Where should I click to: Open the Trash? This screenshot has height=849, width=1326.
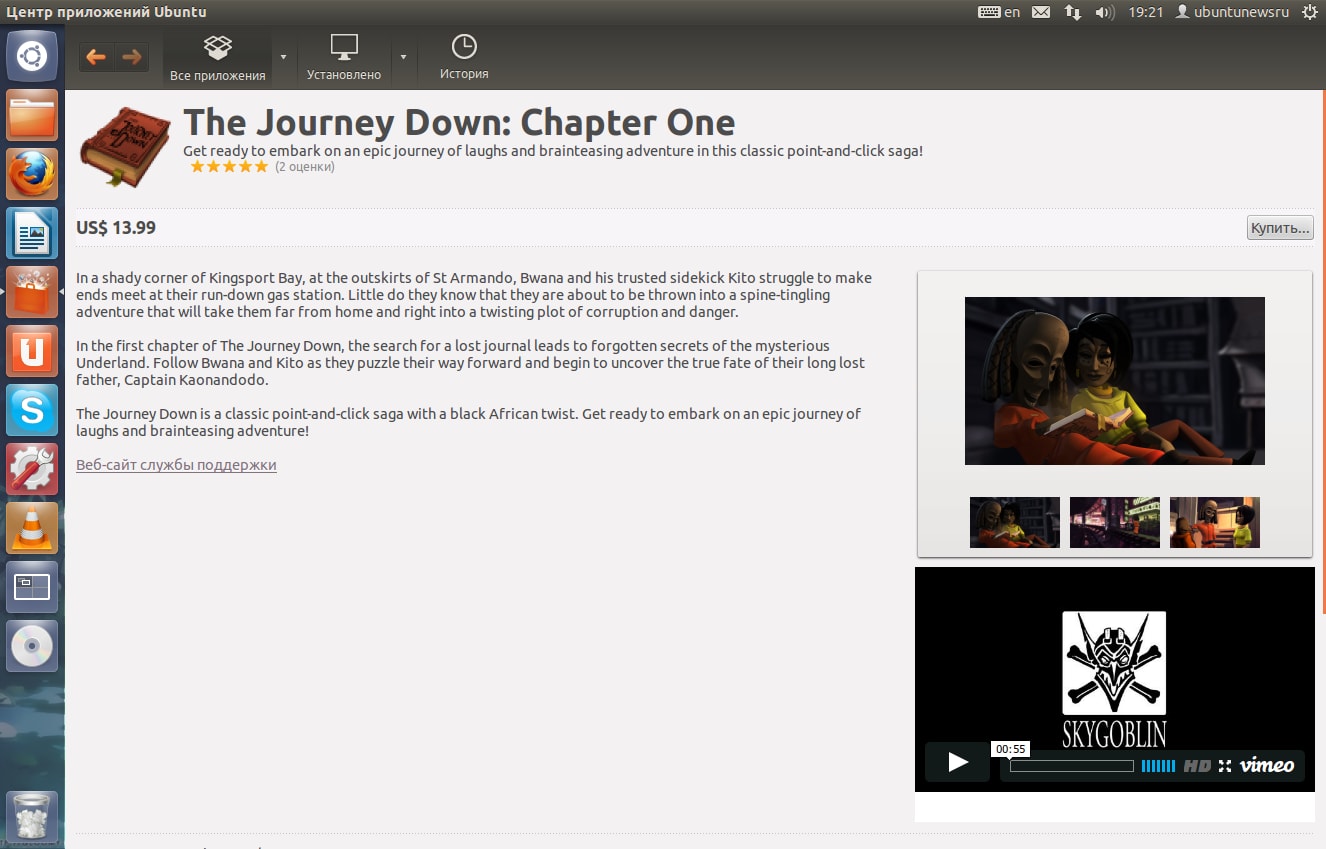pos(32,817)
